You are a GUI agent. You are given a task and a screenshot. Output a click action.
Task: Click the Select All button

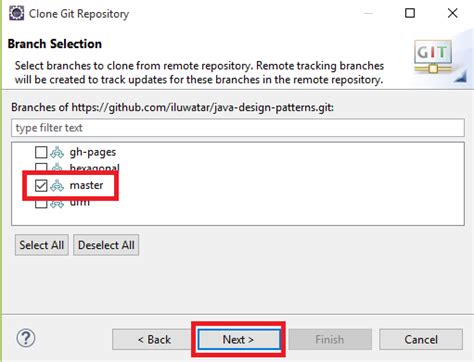[x=42, y=245]
